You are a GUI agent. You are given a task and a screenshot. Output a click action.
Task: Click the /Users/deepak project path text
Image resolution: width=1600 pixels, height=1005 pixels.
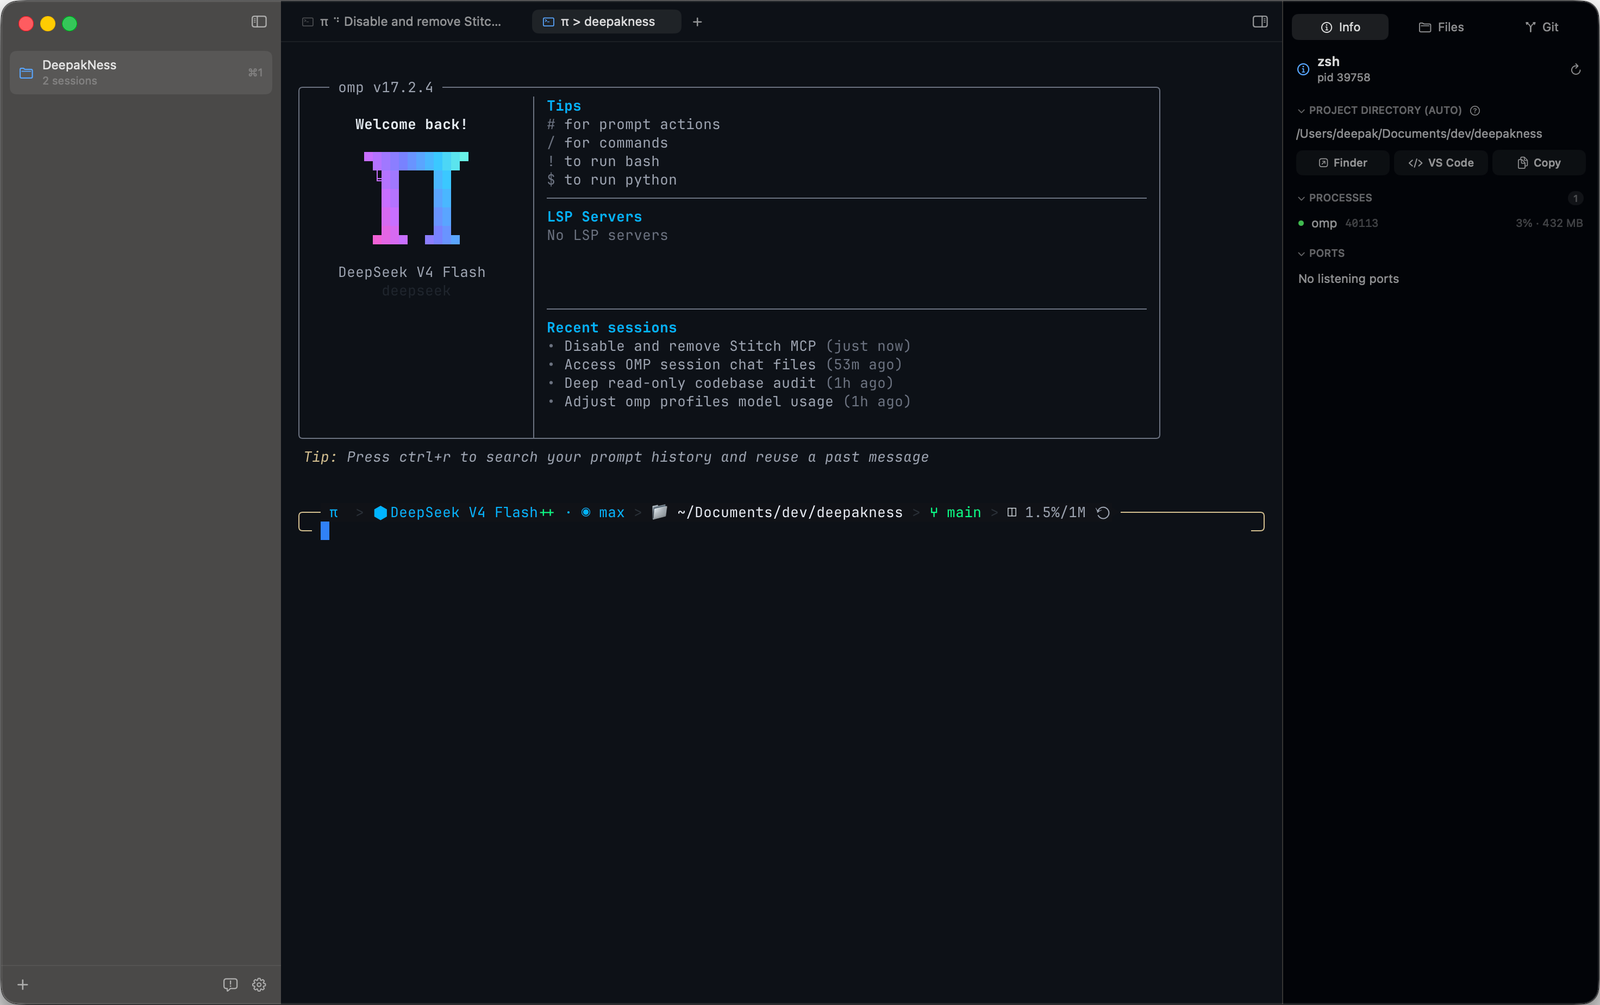coord(1419,134)
